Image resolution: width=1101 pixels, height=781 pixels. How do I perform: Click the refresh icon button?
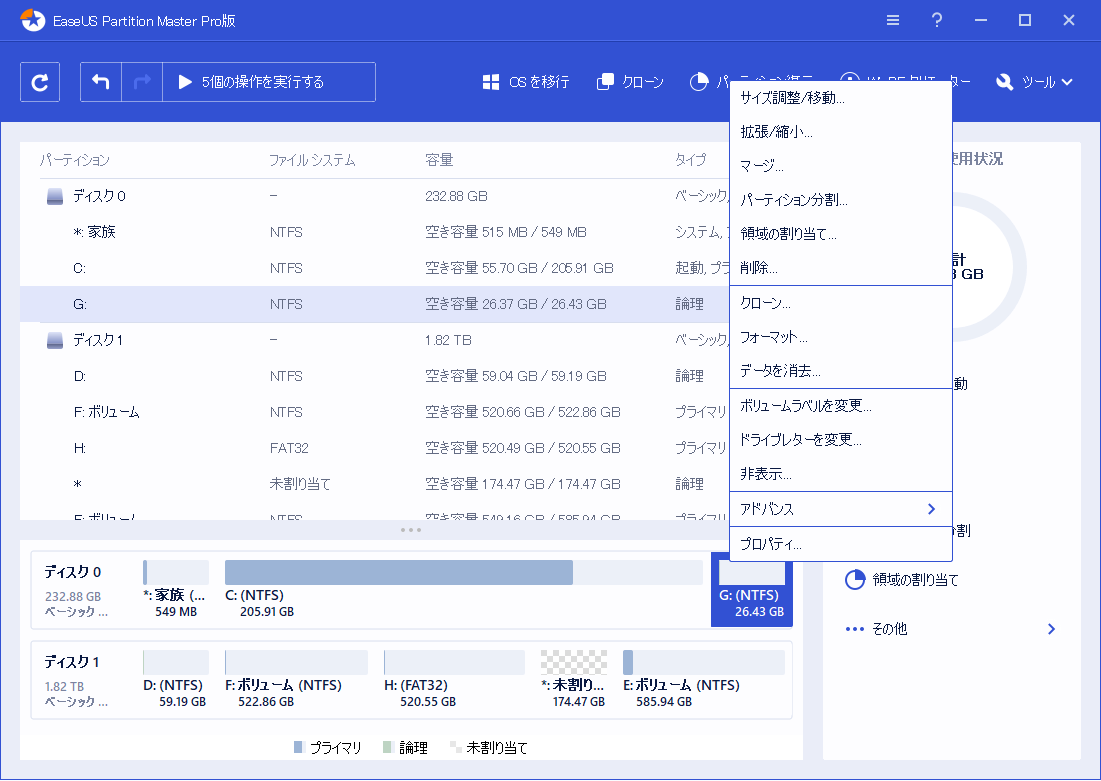(40, 82)
